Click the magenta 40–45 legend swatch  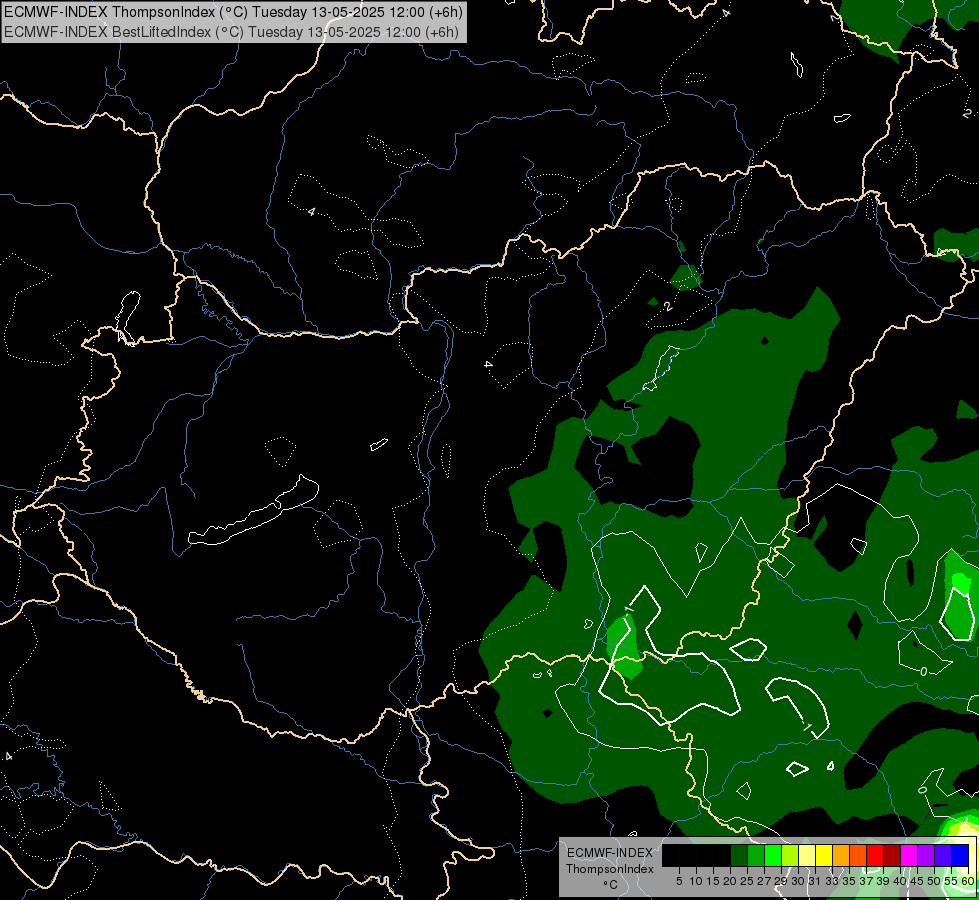[x=909, y=855]
